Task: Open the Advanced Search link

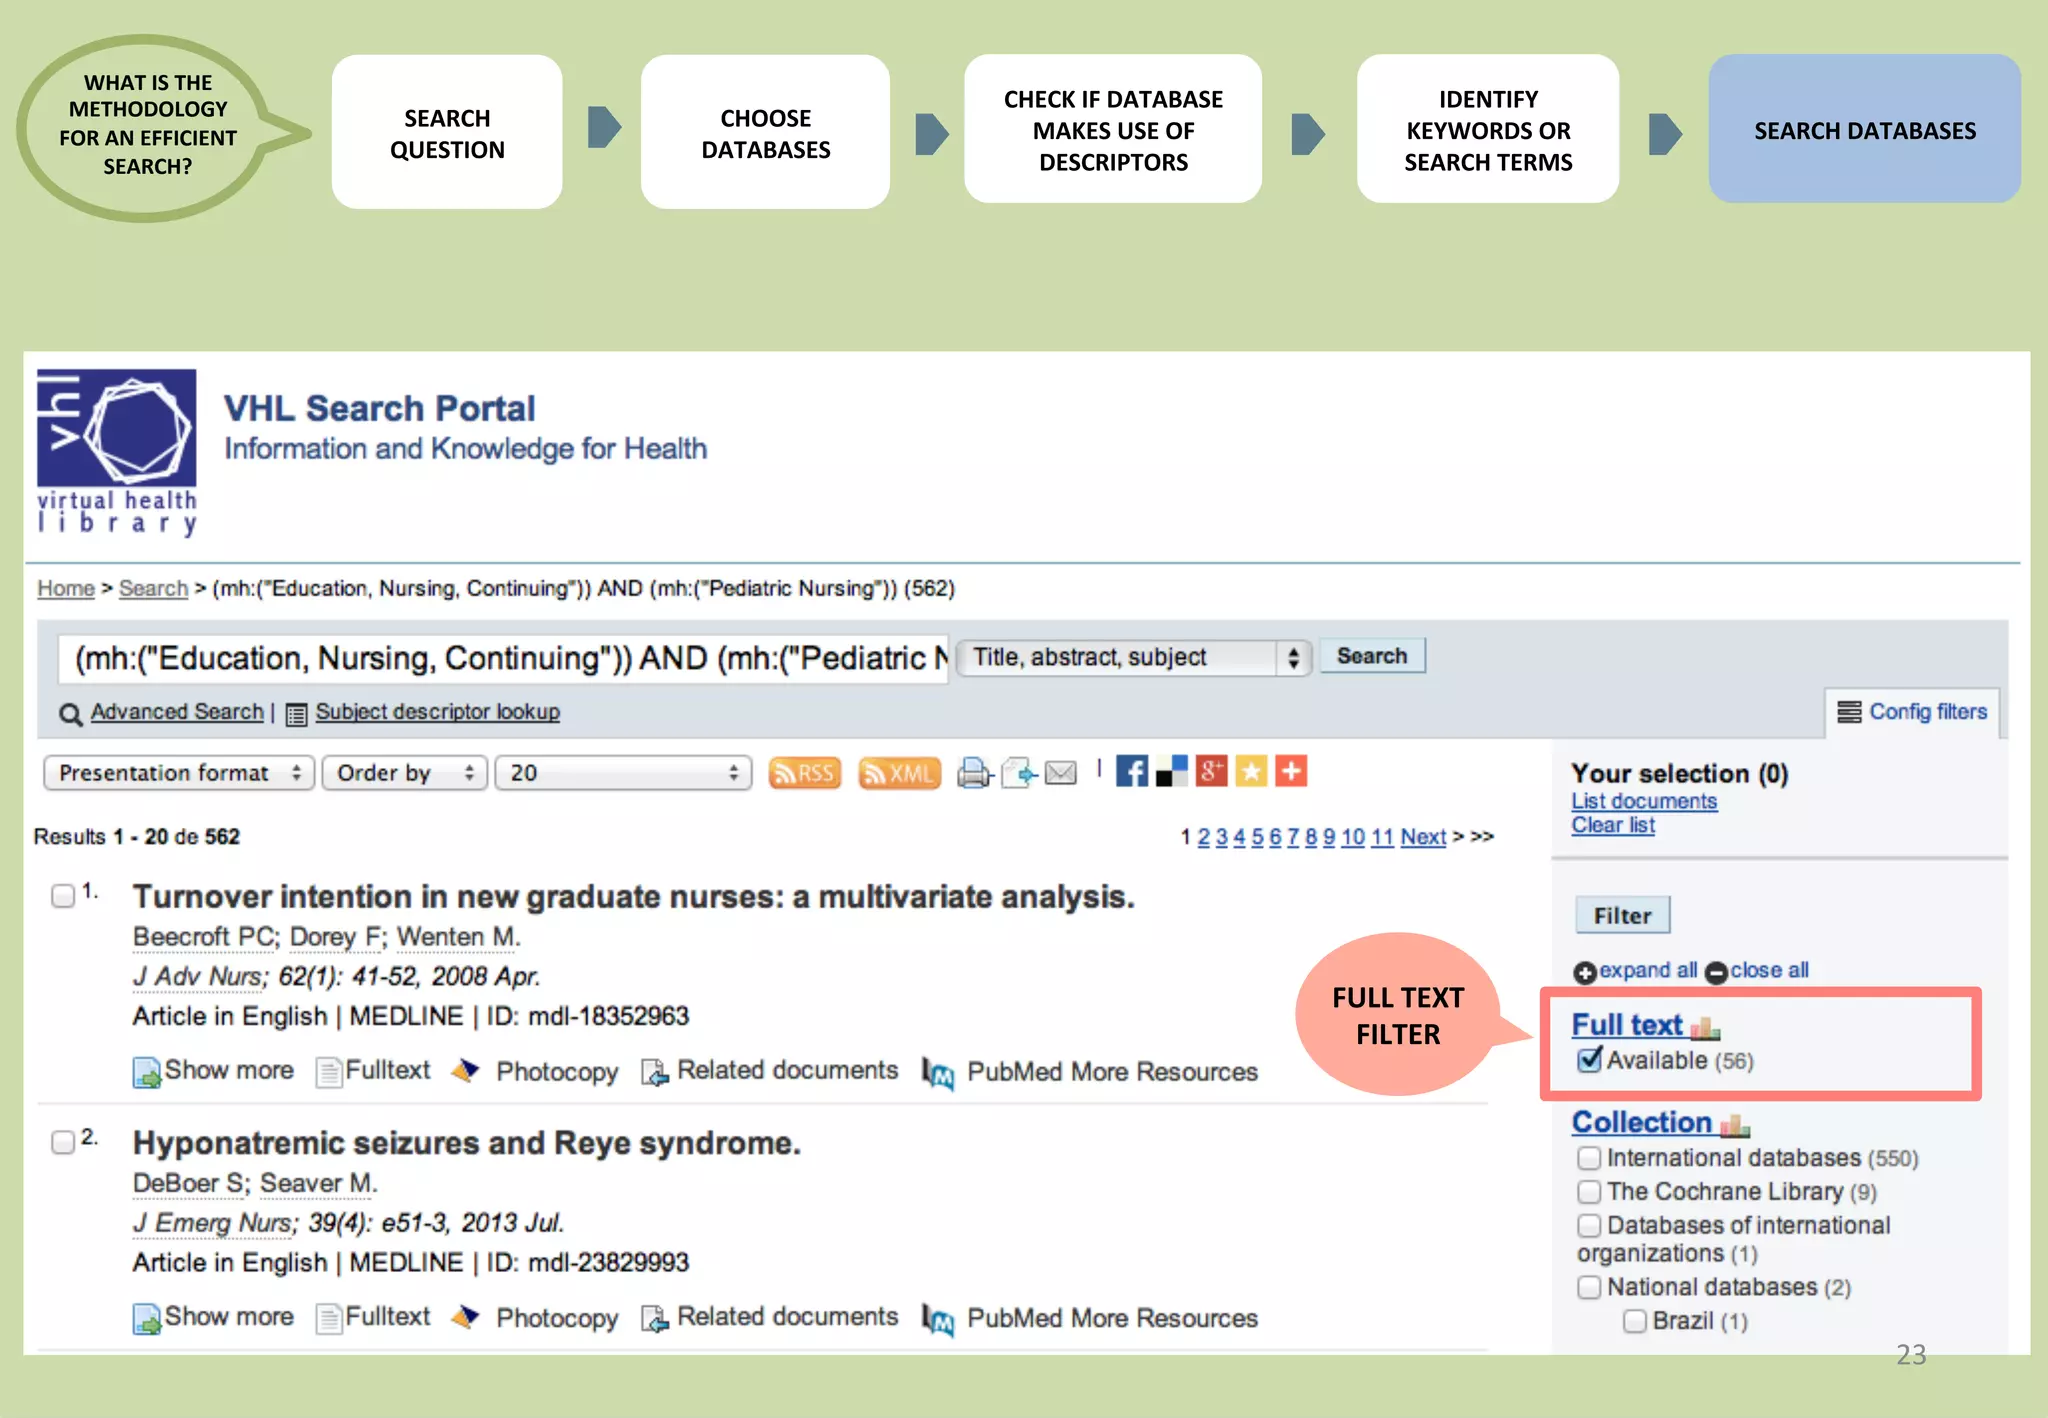Action: (177, 712)
